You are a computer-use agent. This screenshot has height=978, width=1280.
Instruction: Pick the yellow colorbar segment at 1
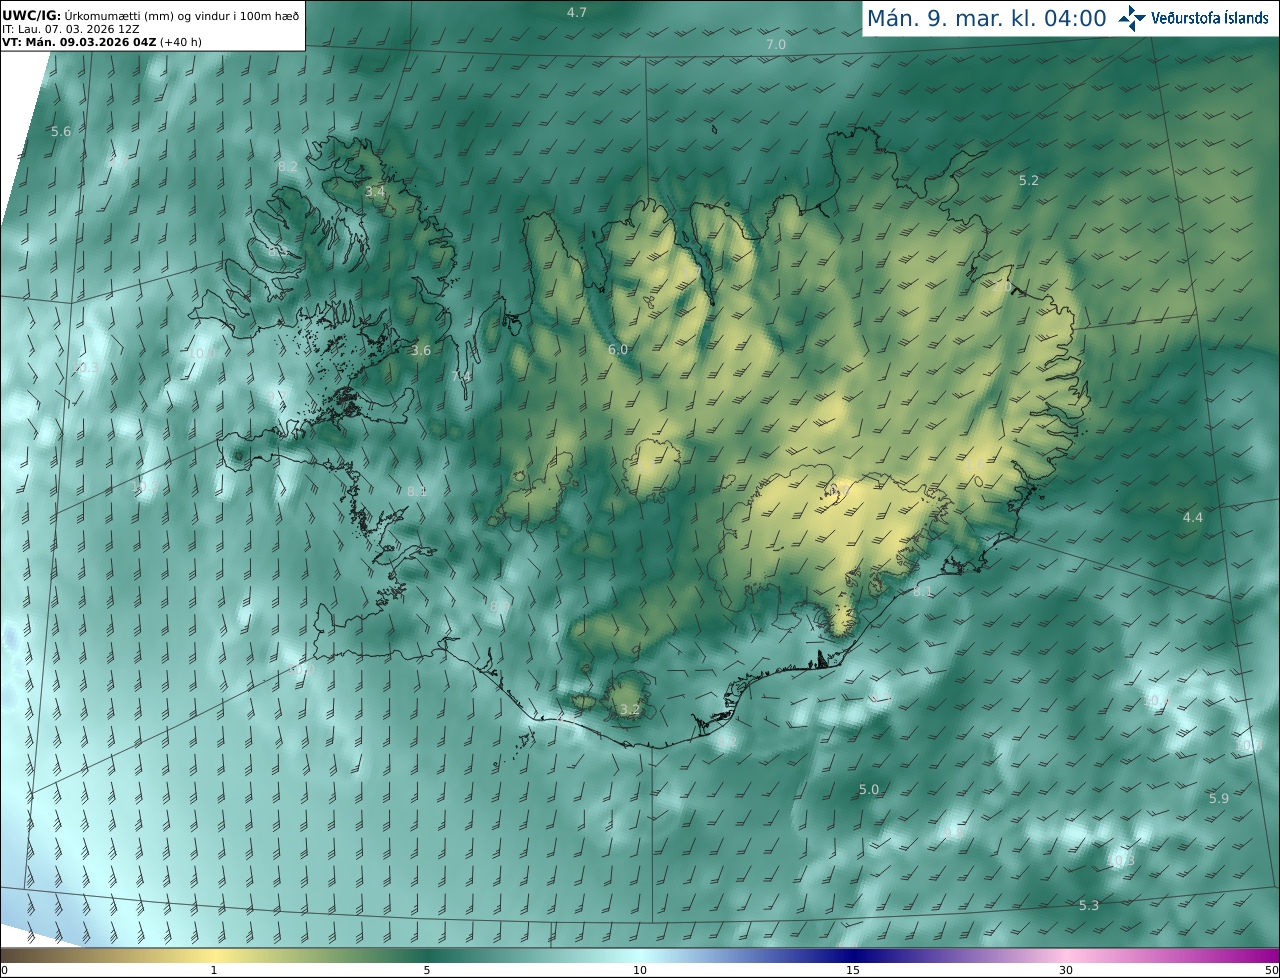coord(214,955)
